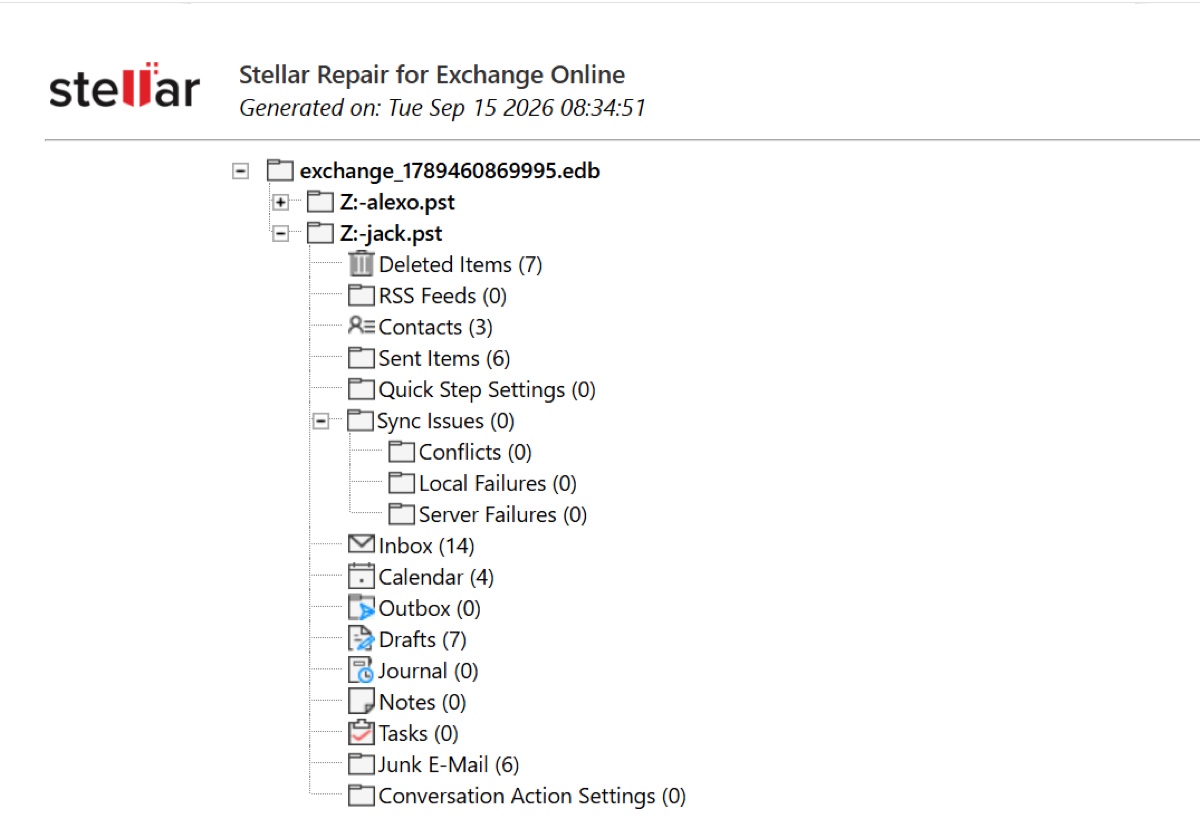Click the Junk E-Mail folder icon

361,765
